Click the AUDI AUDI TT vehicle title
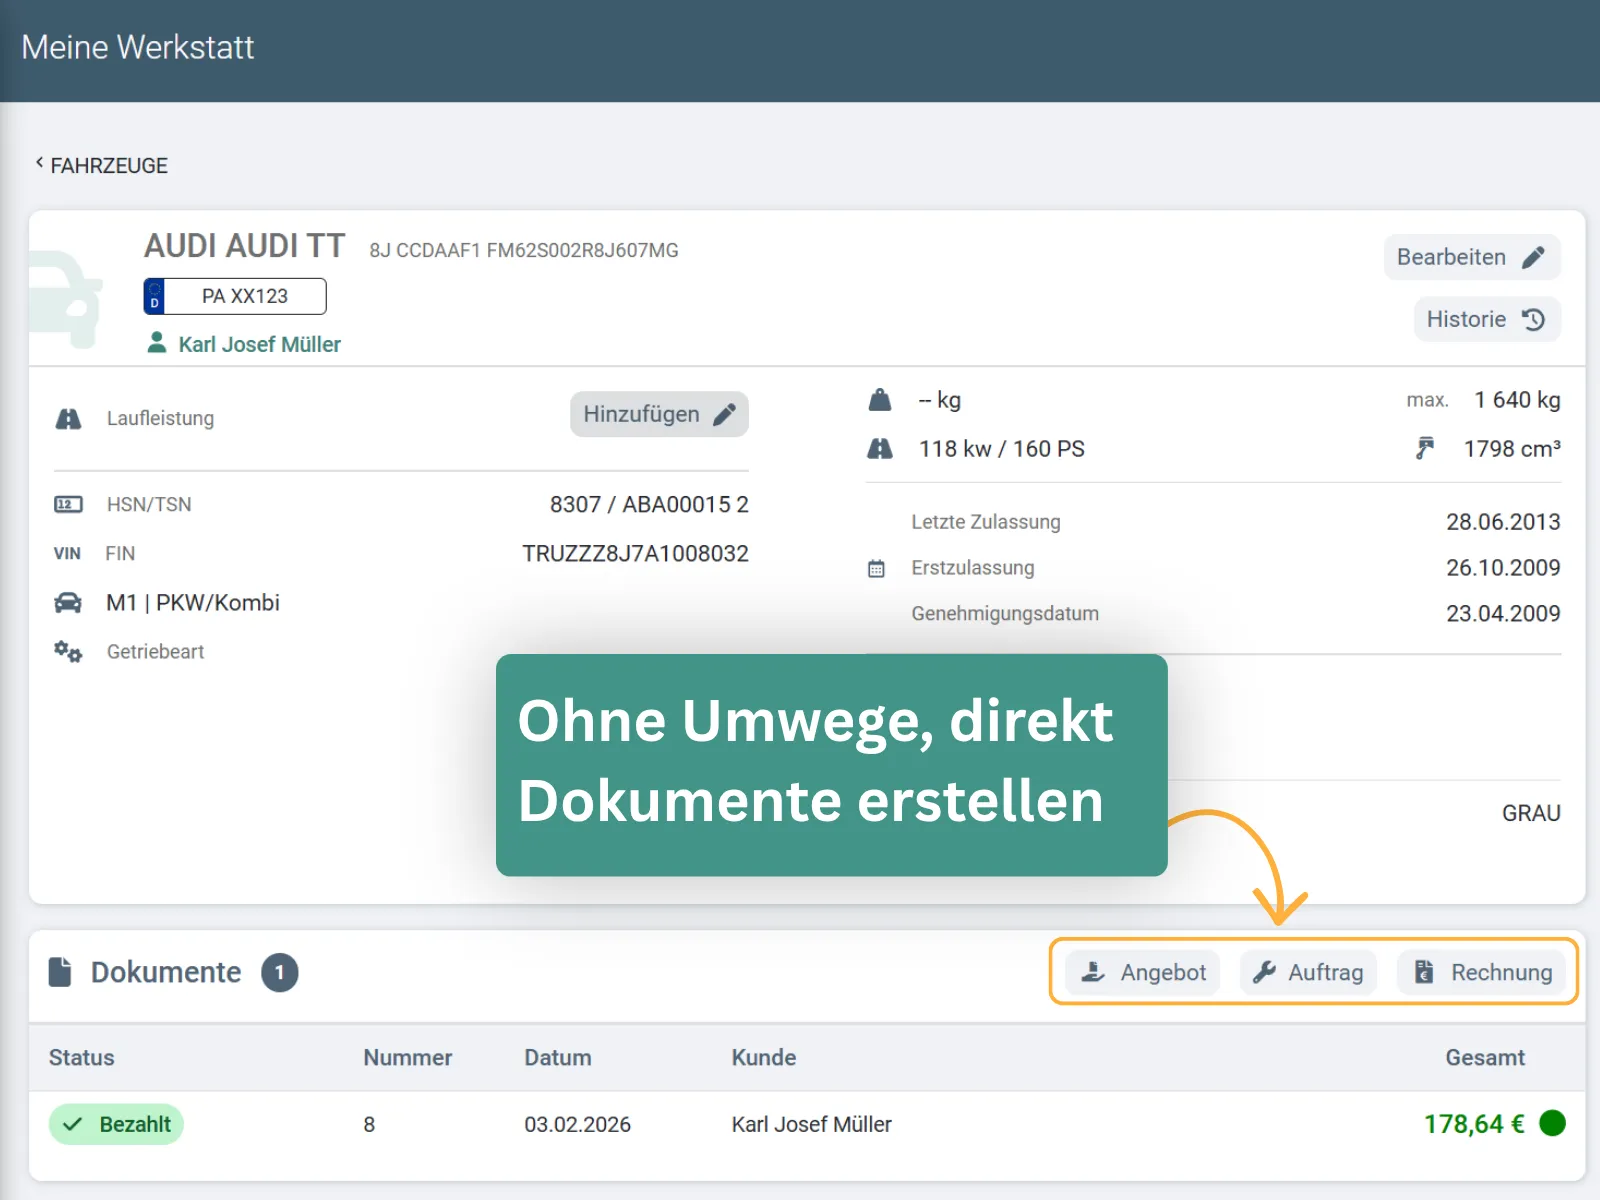 245,245
